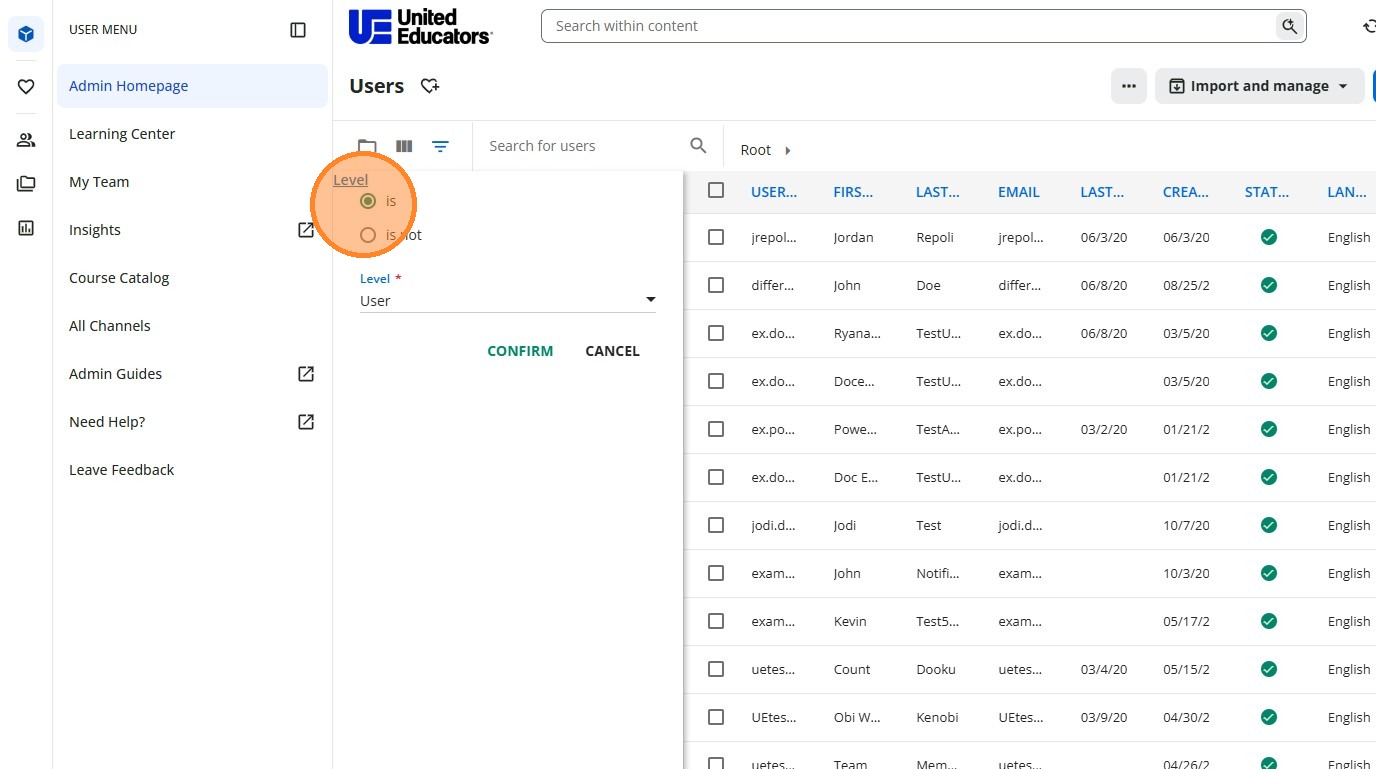Tick the select-all checkbox in table header
Viewport: 1376px width, 769px height.
(x=716, y=190)
